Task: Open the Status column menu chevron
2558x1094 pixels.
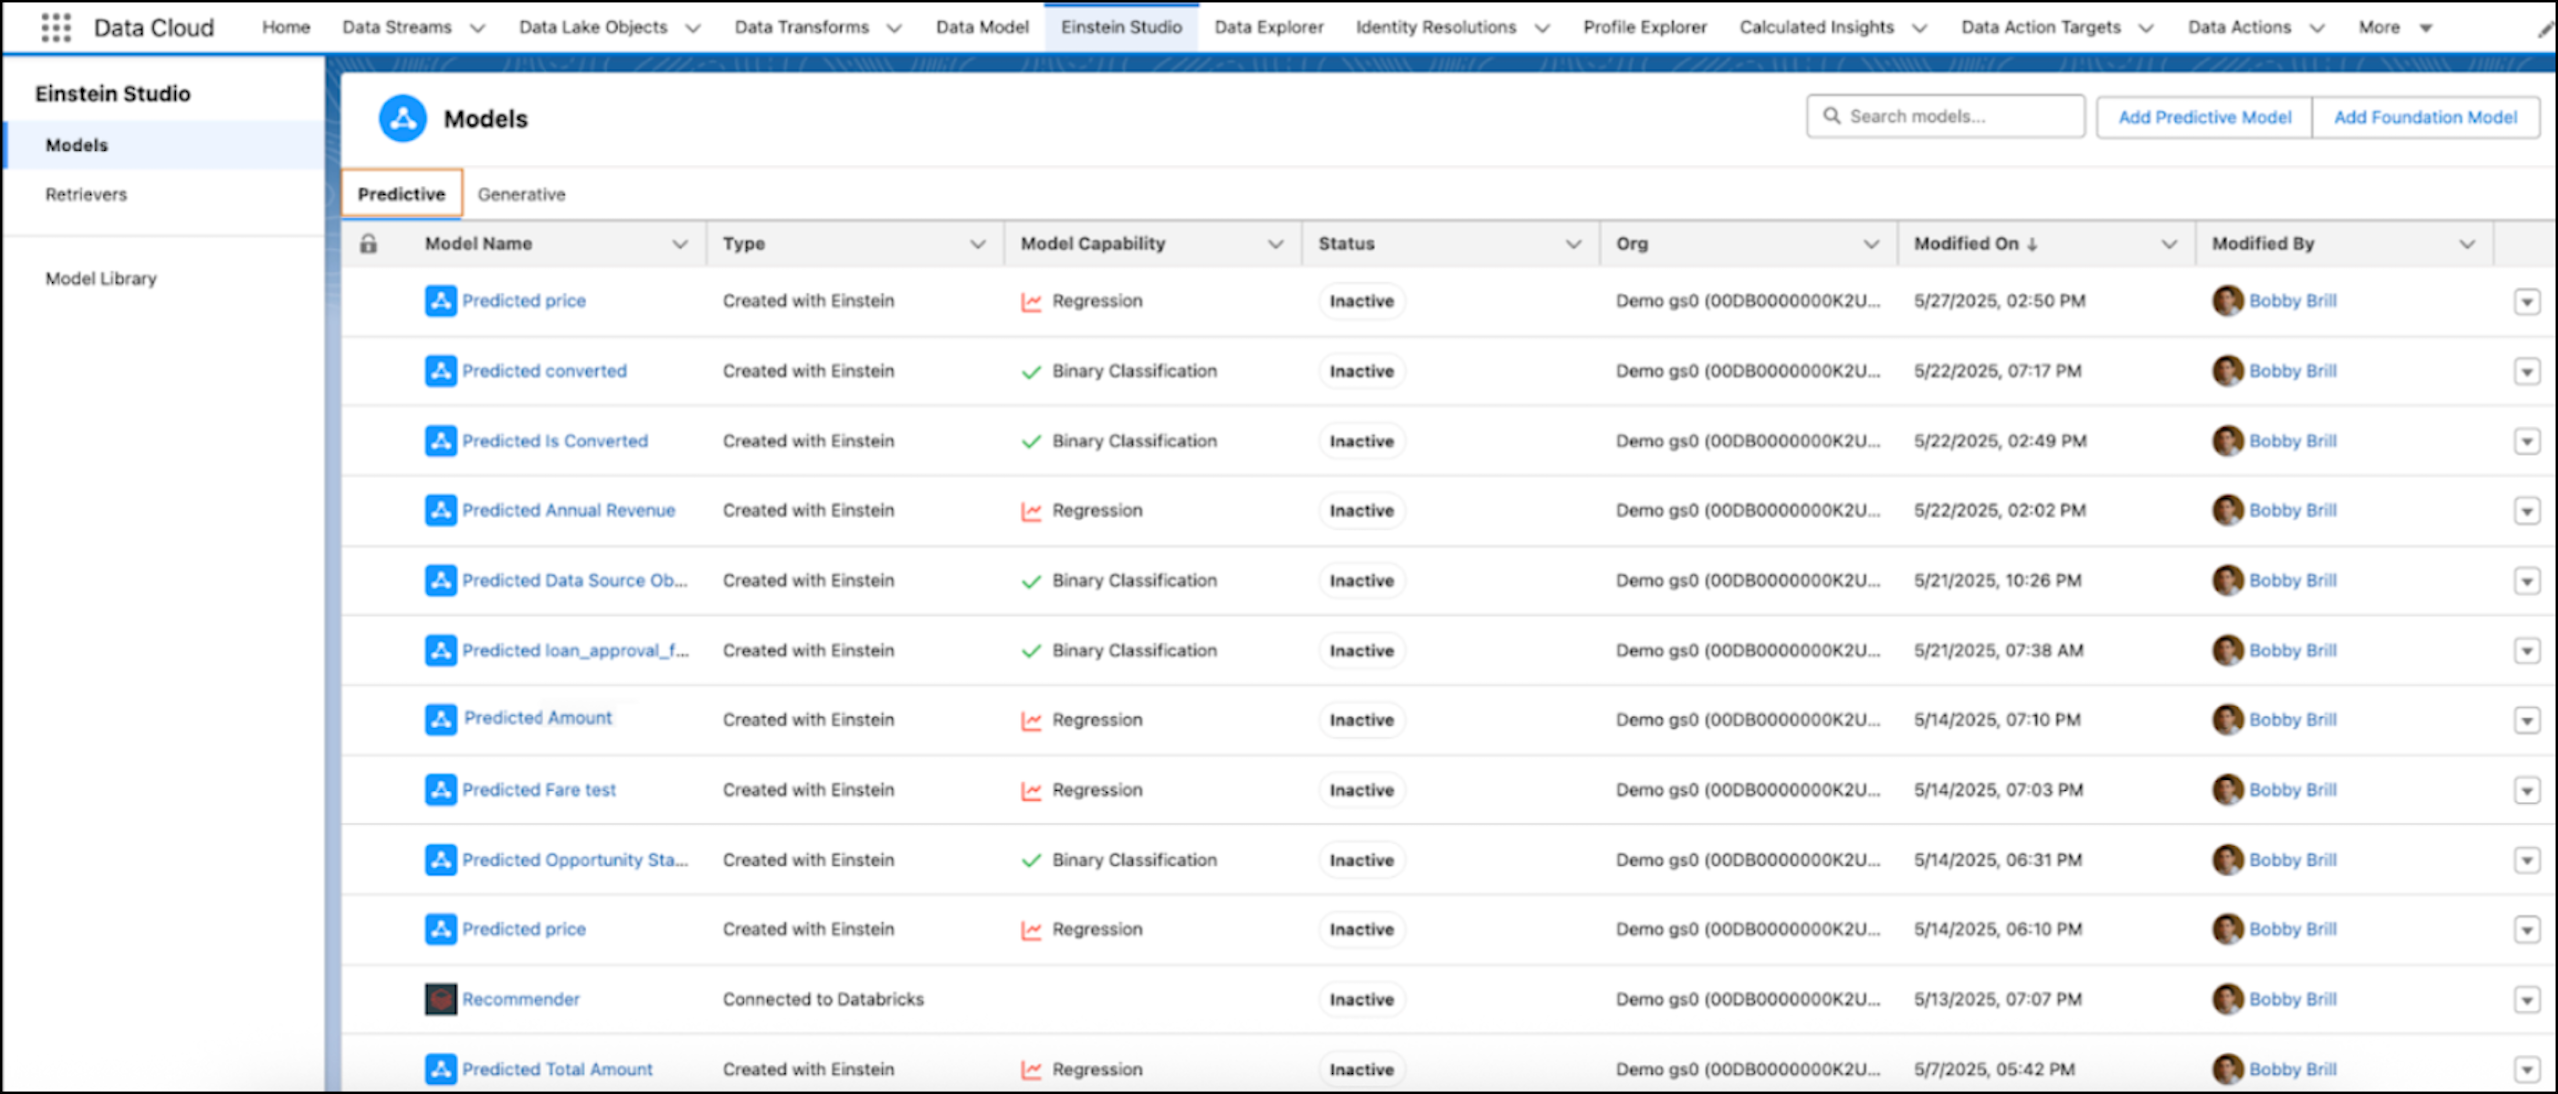Action: coord(1574,244)
